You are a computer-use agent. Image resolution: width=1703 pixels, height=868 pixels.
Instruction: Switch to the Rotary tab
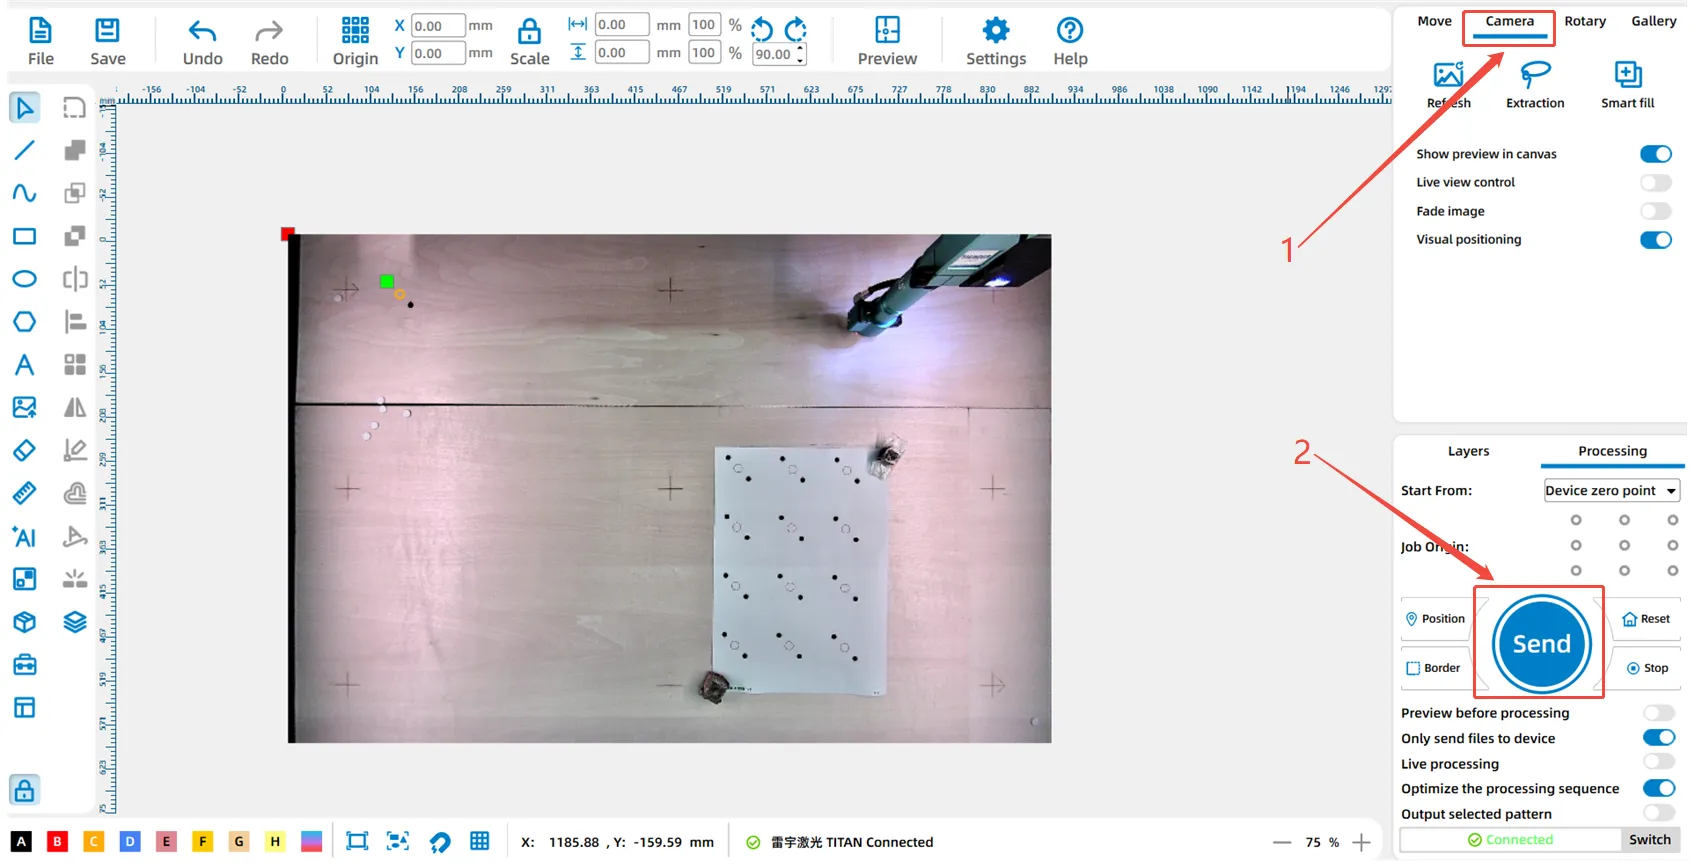tap(1584, 21)
